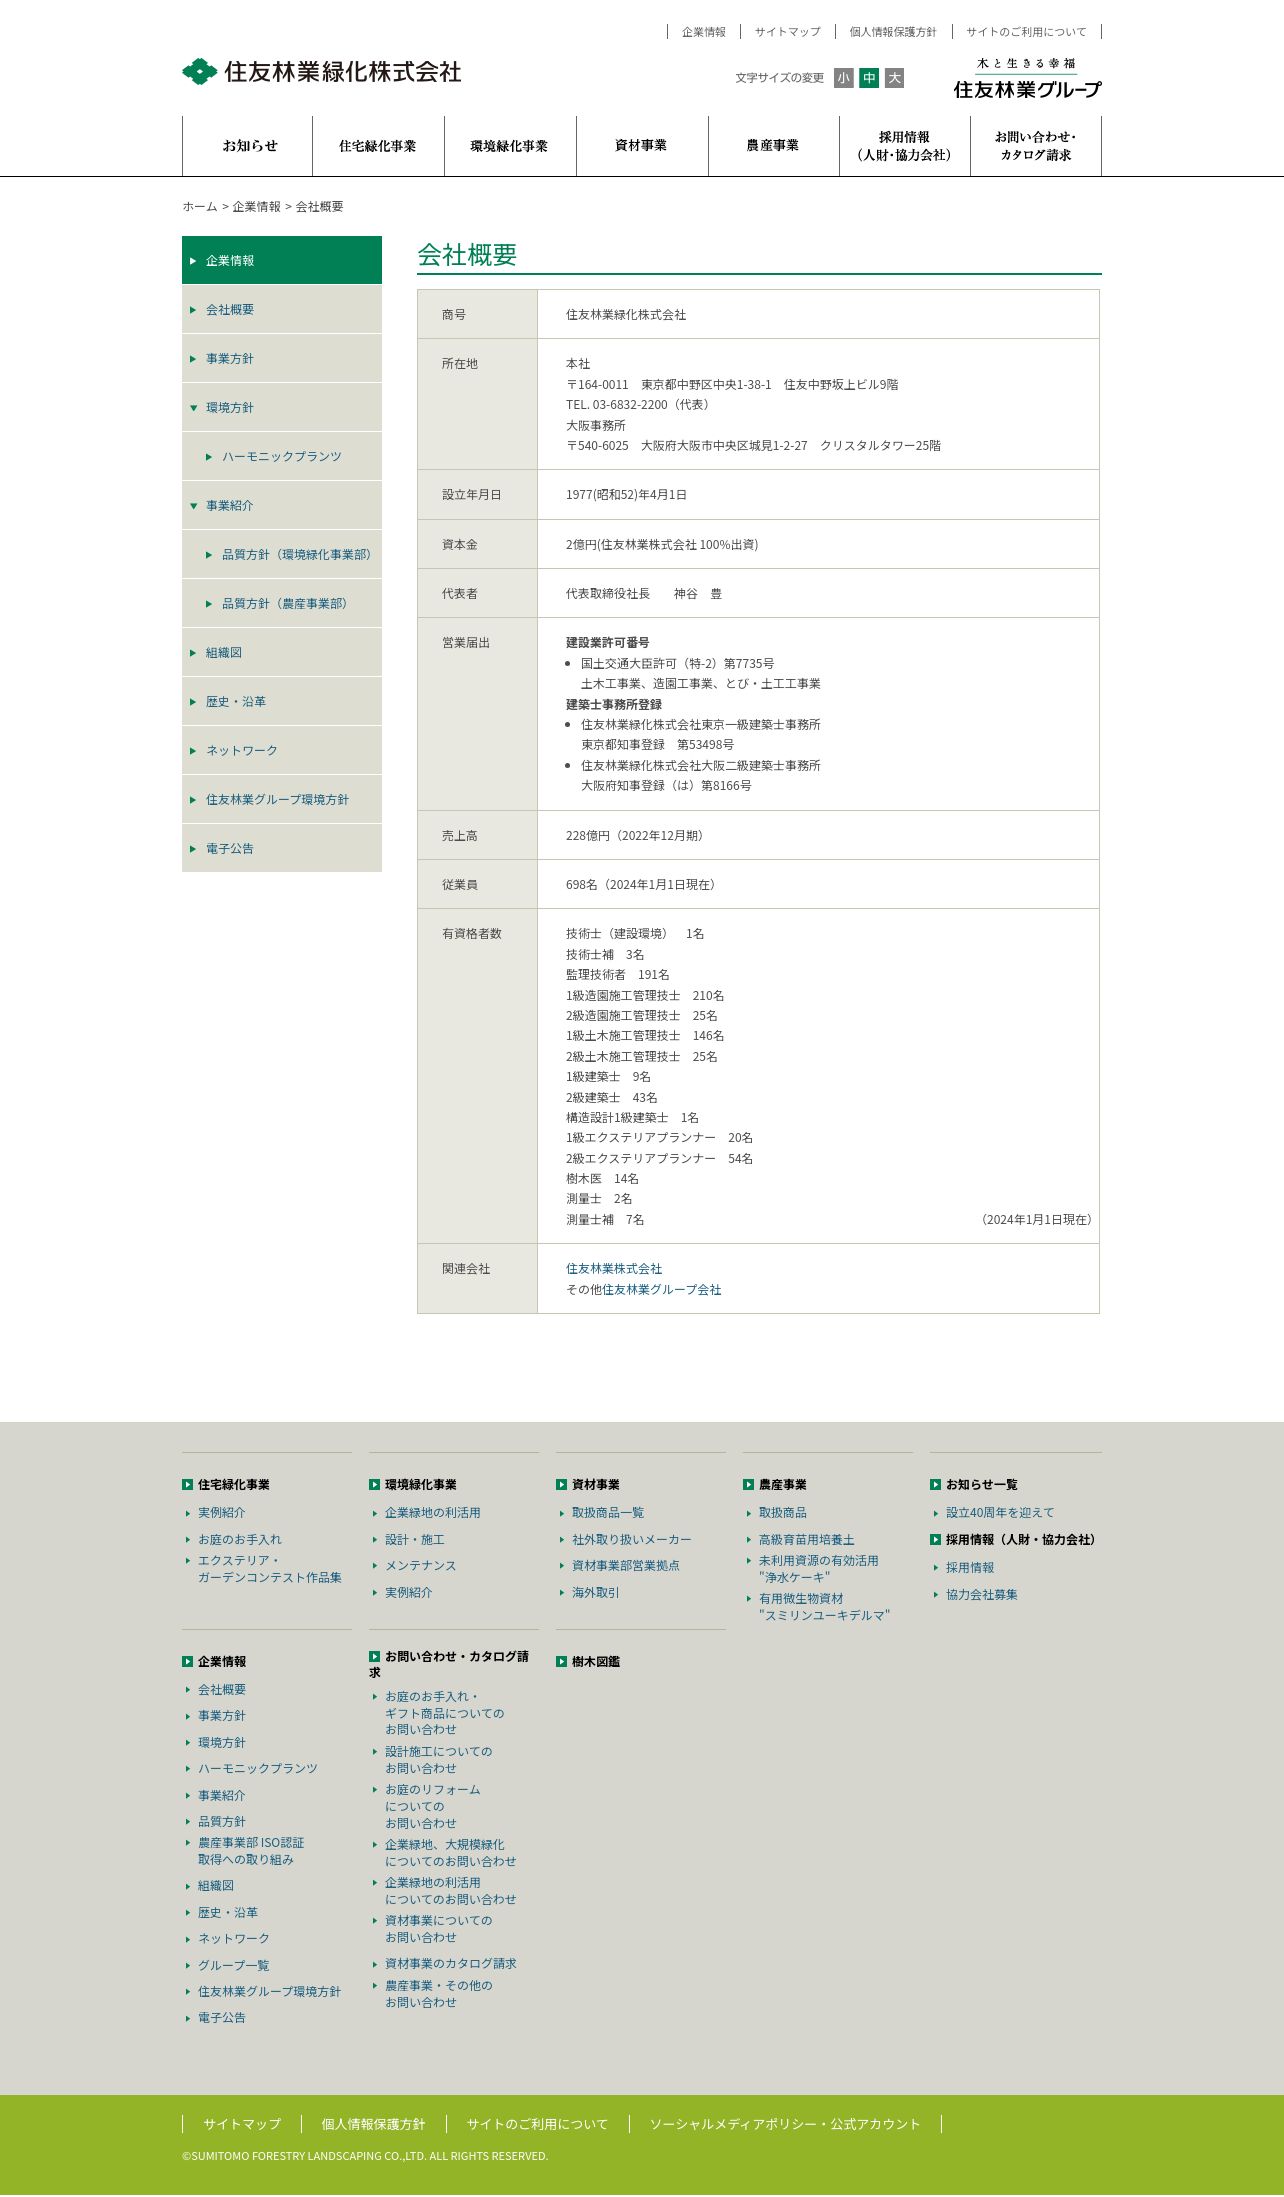
Task: Open footer 海外取引 link
Action: (596, 1593)
